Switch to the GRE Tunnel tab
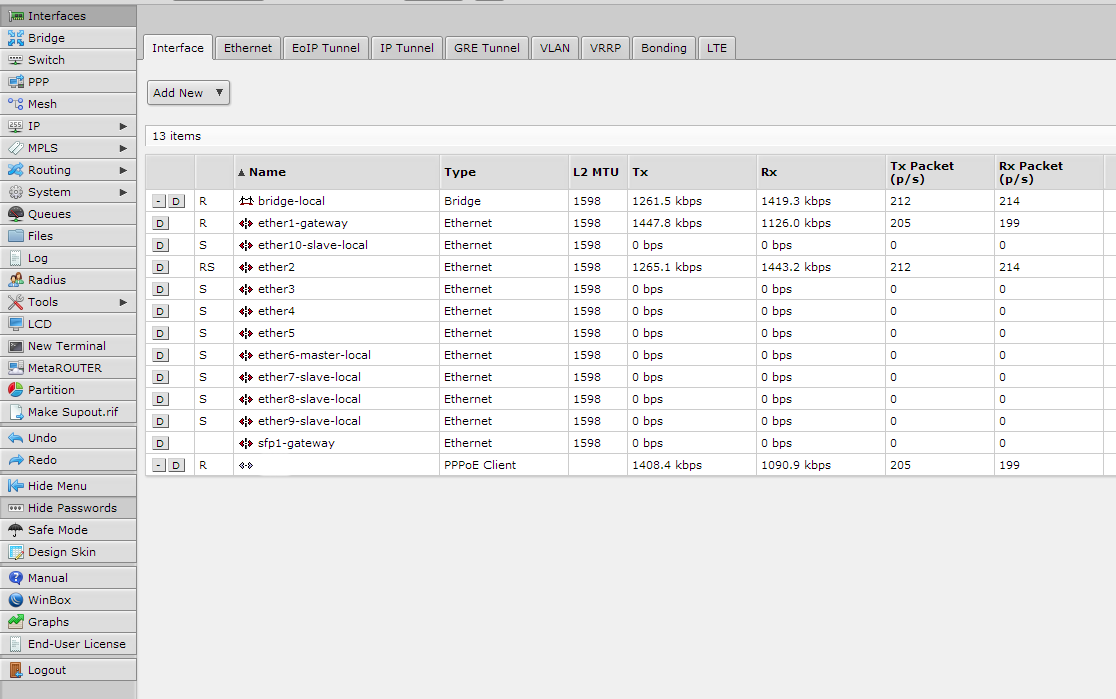The width and height of the screenshot is (1116, 699). [x=487, y=48]
